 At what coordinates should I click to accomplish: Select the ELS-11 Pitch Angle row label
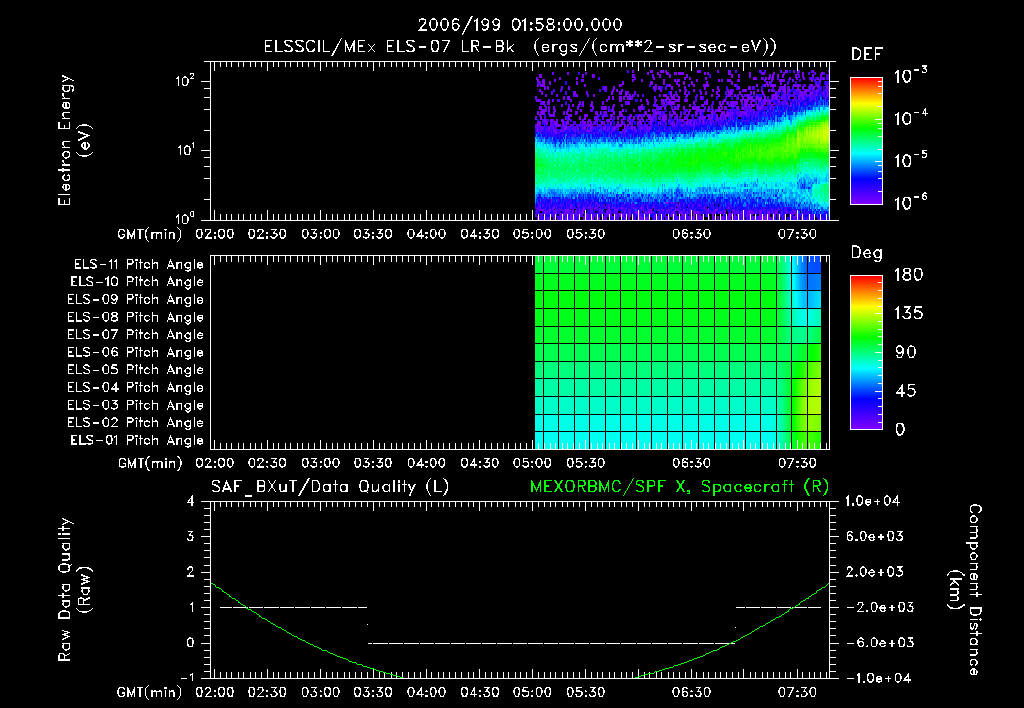[138, 265]
